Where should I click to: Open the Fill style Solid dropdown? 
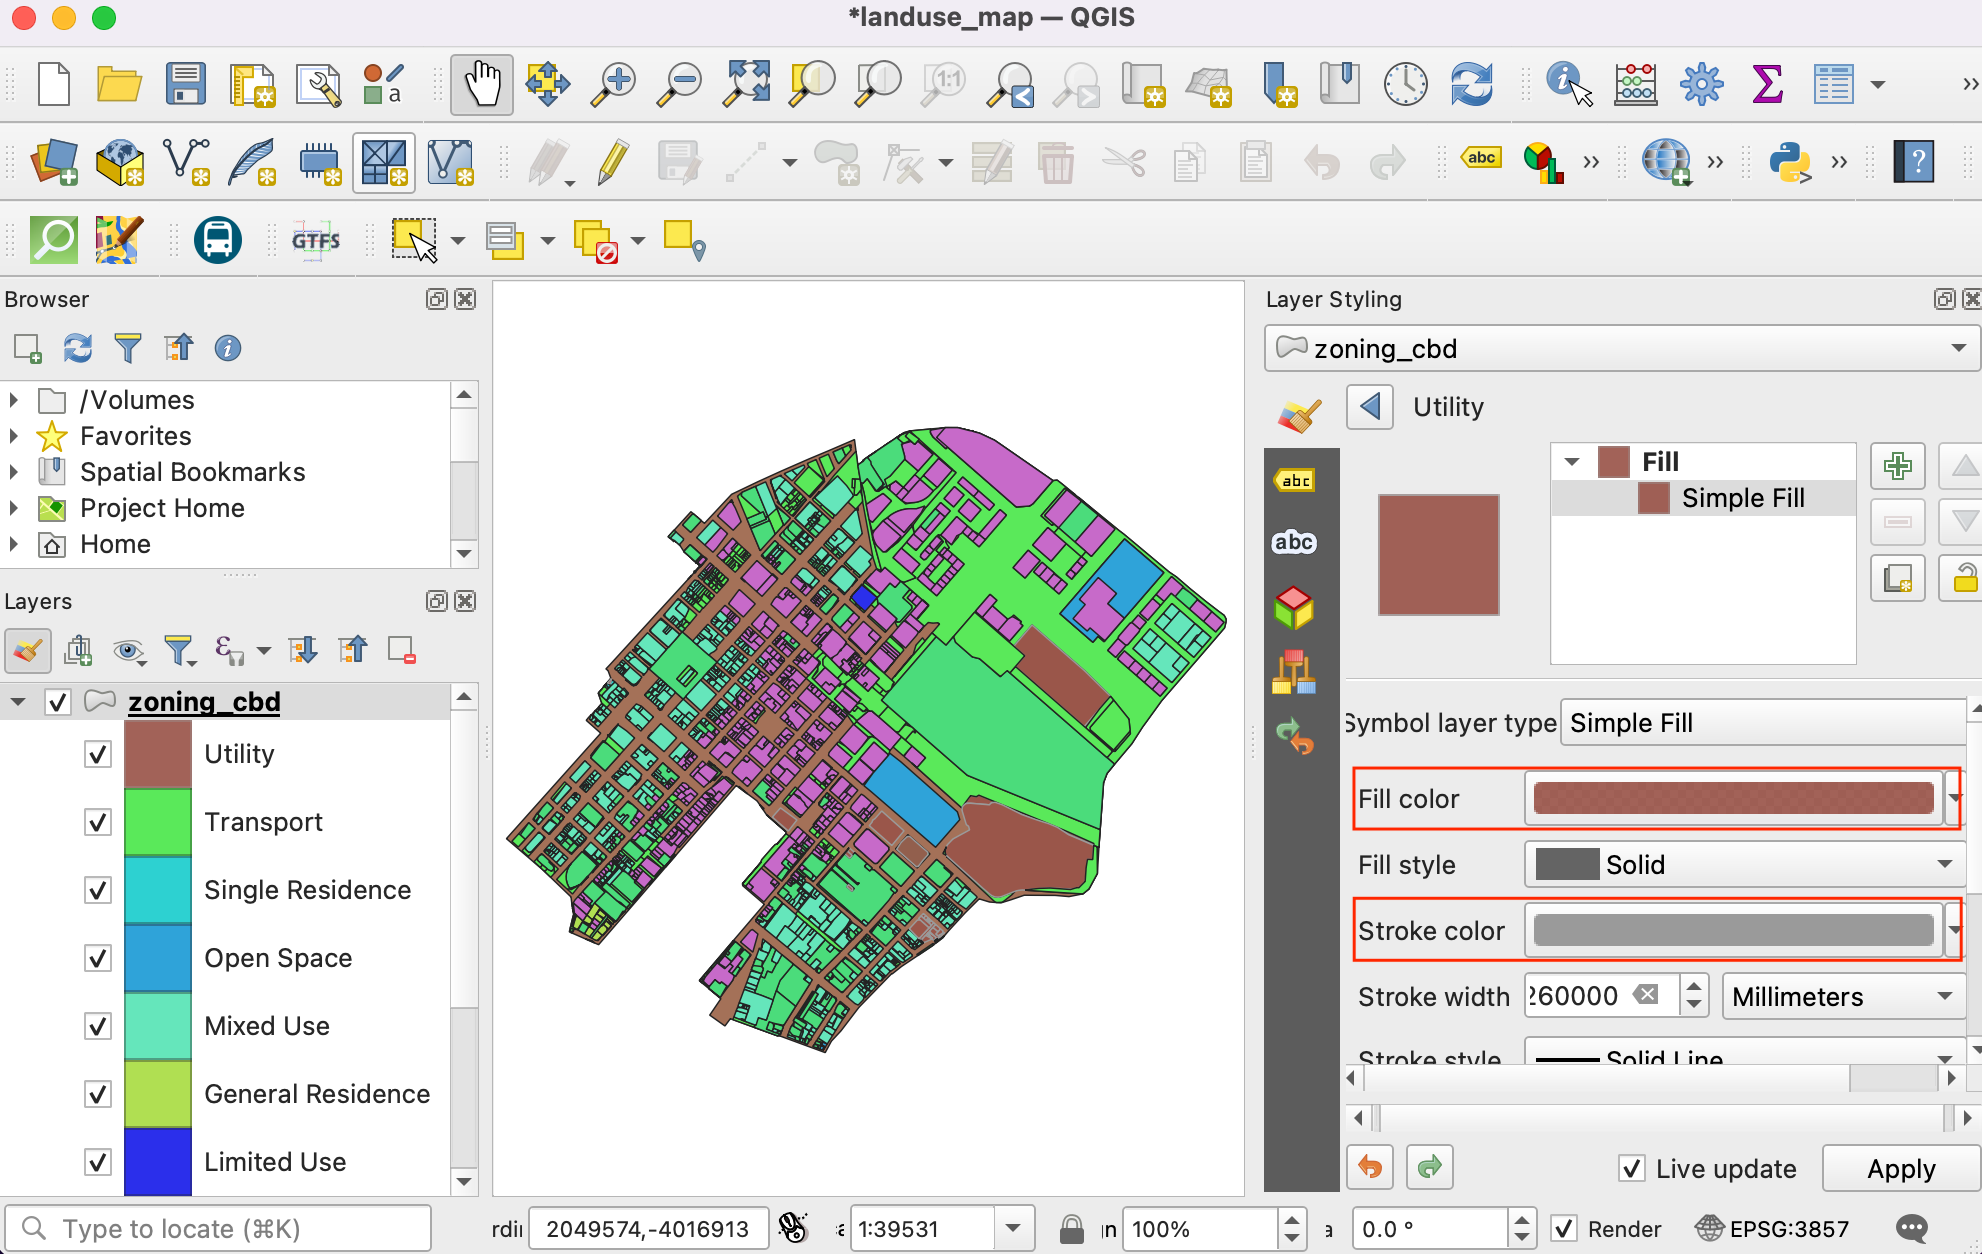pyautogui.click(x=1743, y=864)
